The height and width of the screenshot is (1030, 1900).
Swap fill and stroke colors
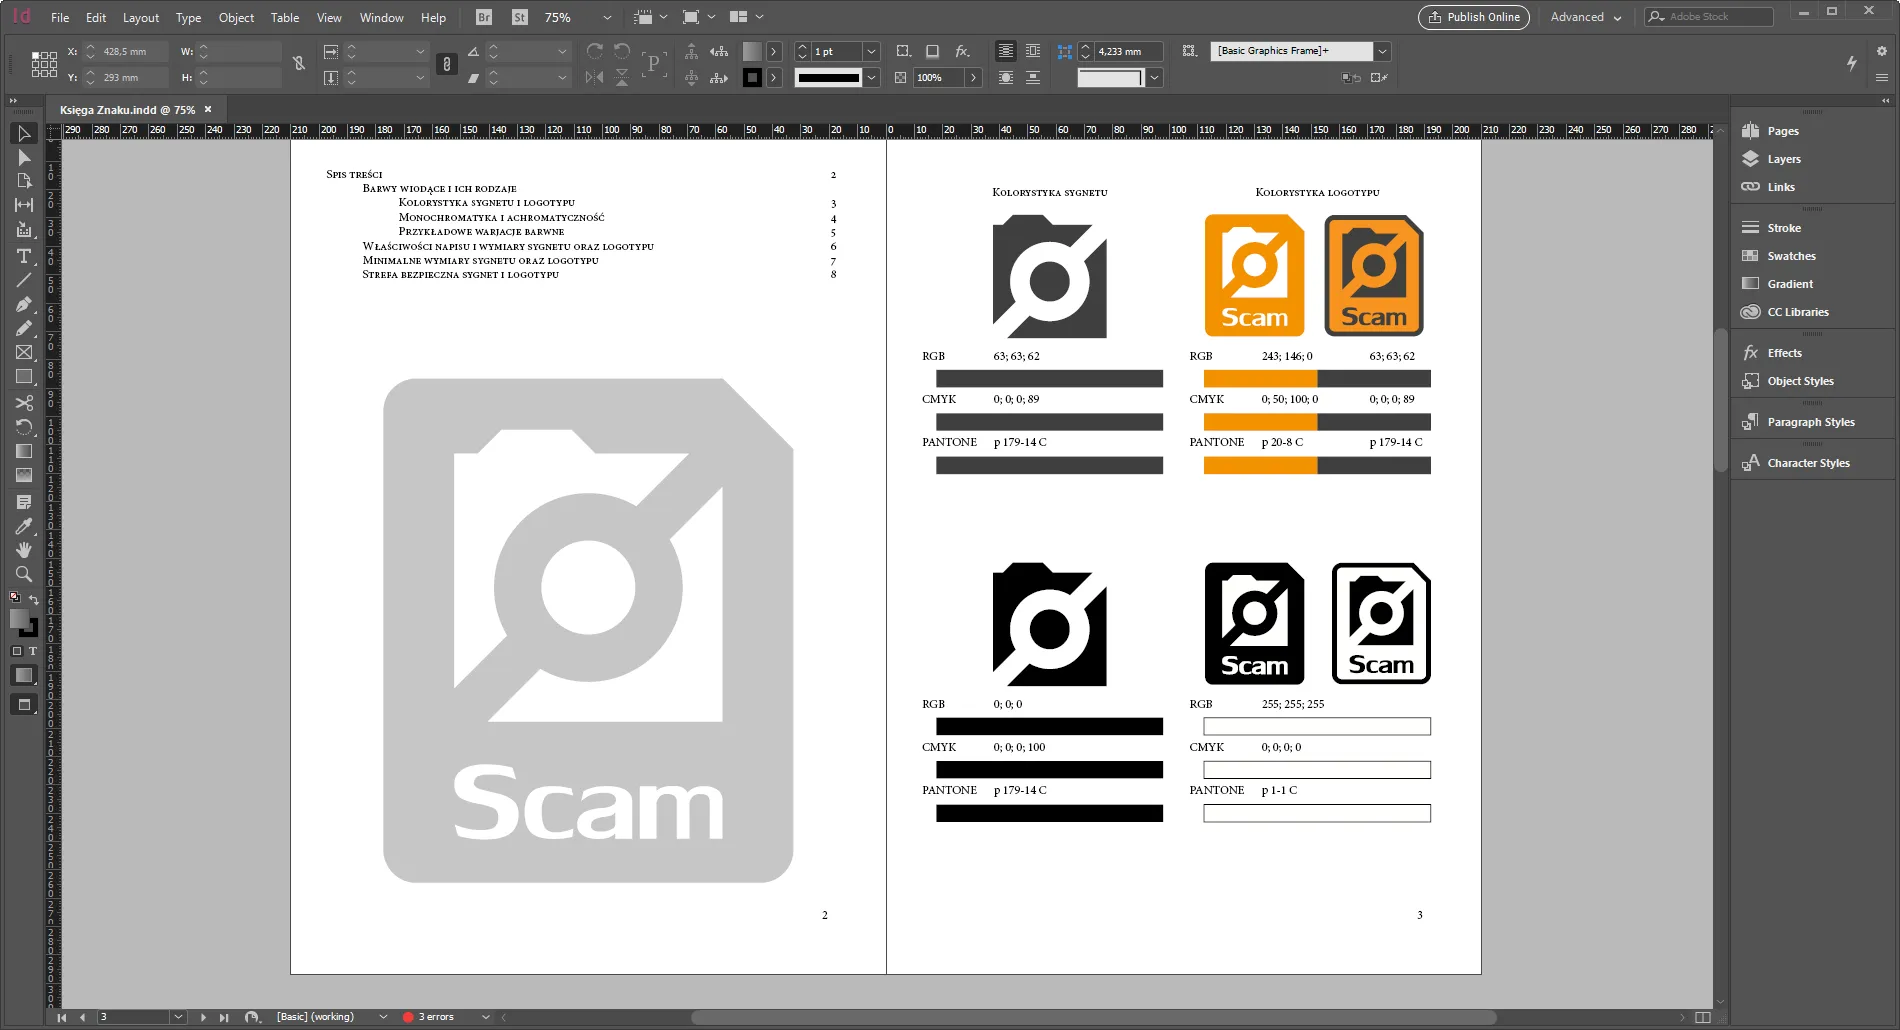point(34,599)
